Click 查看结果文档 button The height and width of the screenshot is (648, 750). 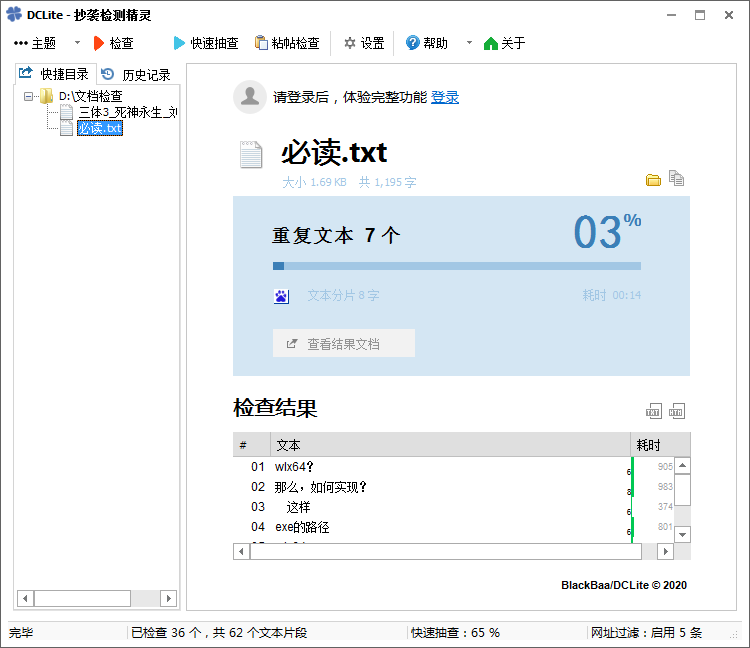(343, 343)
